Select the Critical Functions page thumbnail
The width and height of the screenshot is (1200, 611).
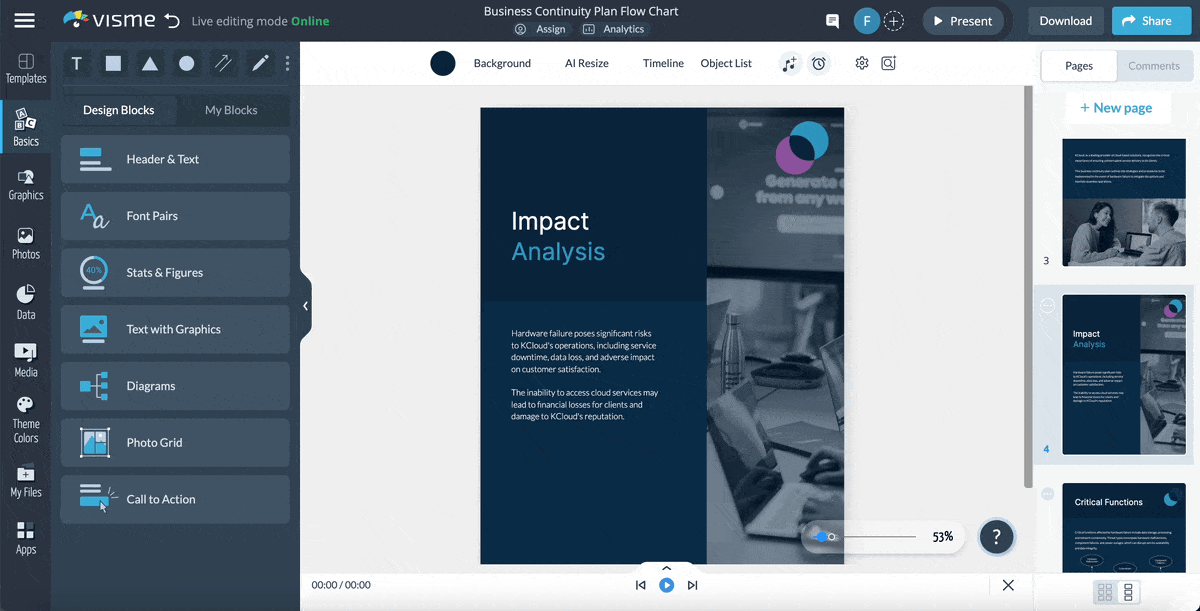[1123, 527]
